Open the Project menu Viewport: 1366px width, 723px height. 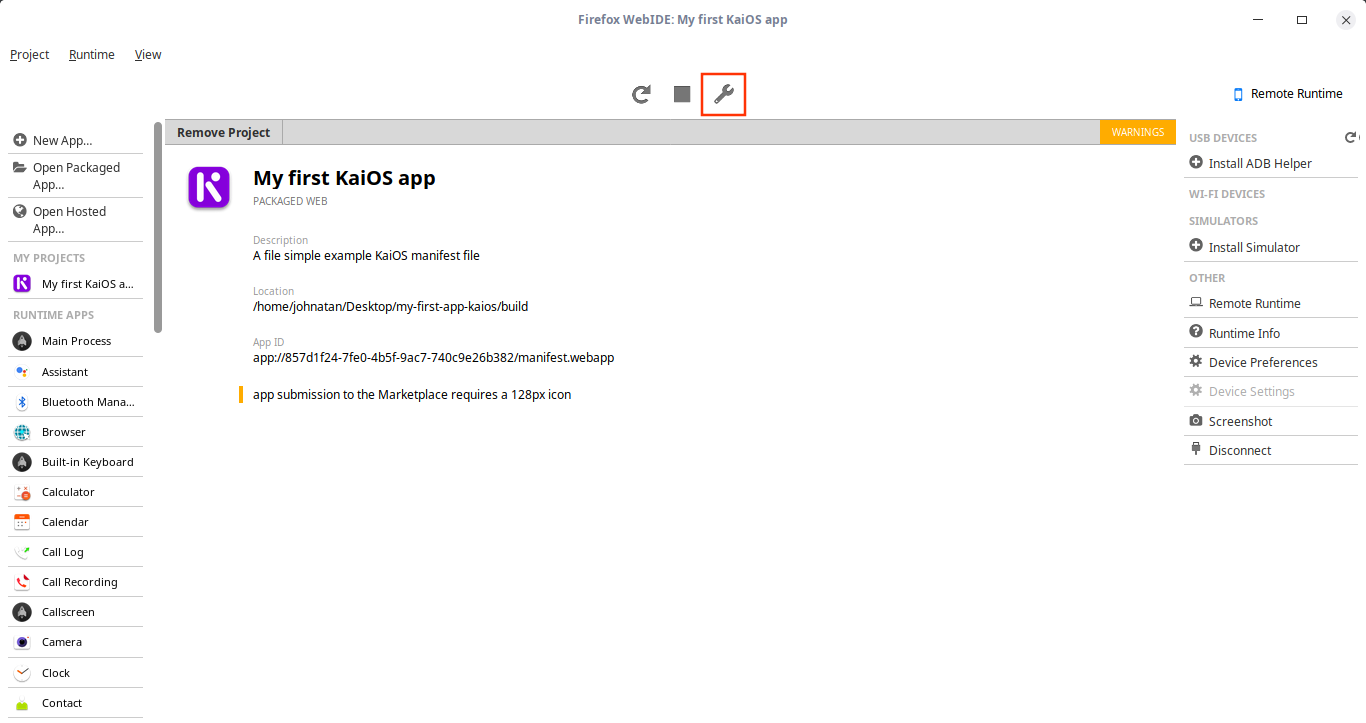point(30,55)
